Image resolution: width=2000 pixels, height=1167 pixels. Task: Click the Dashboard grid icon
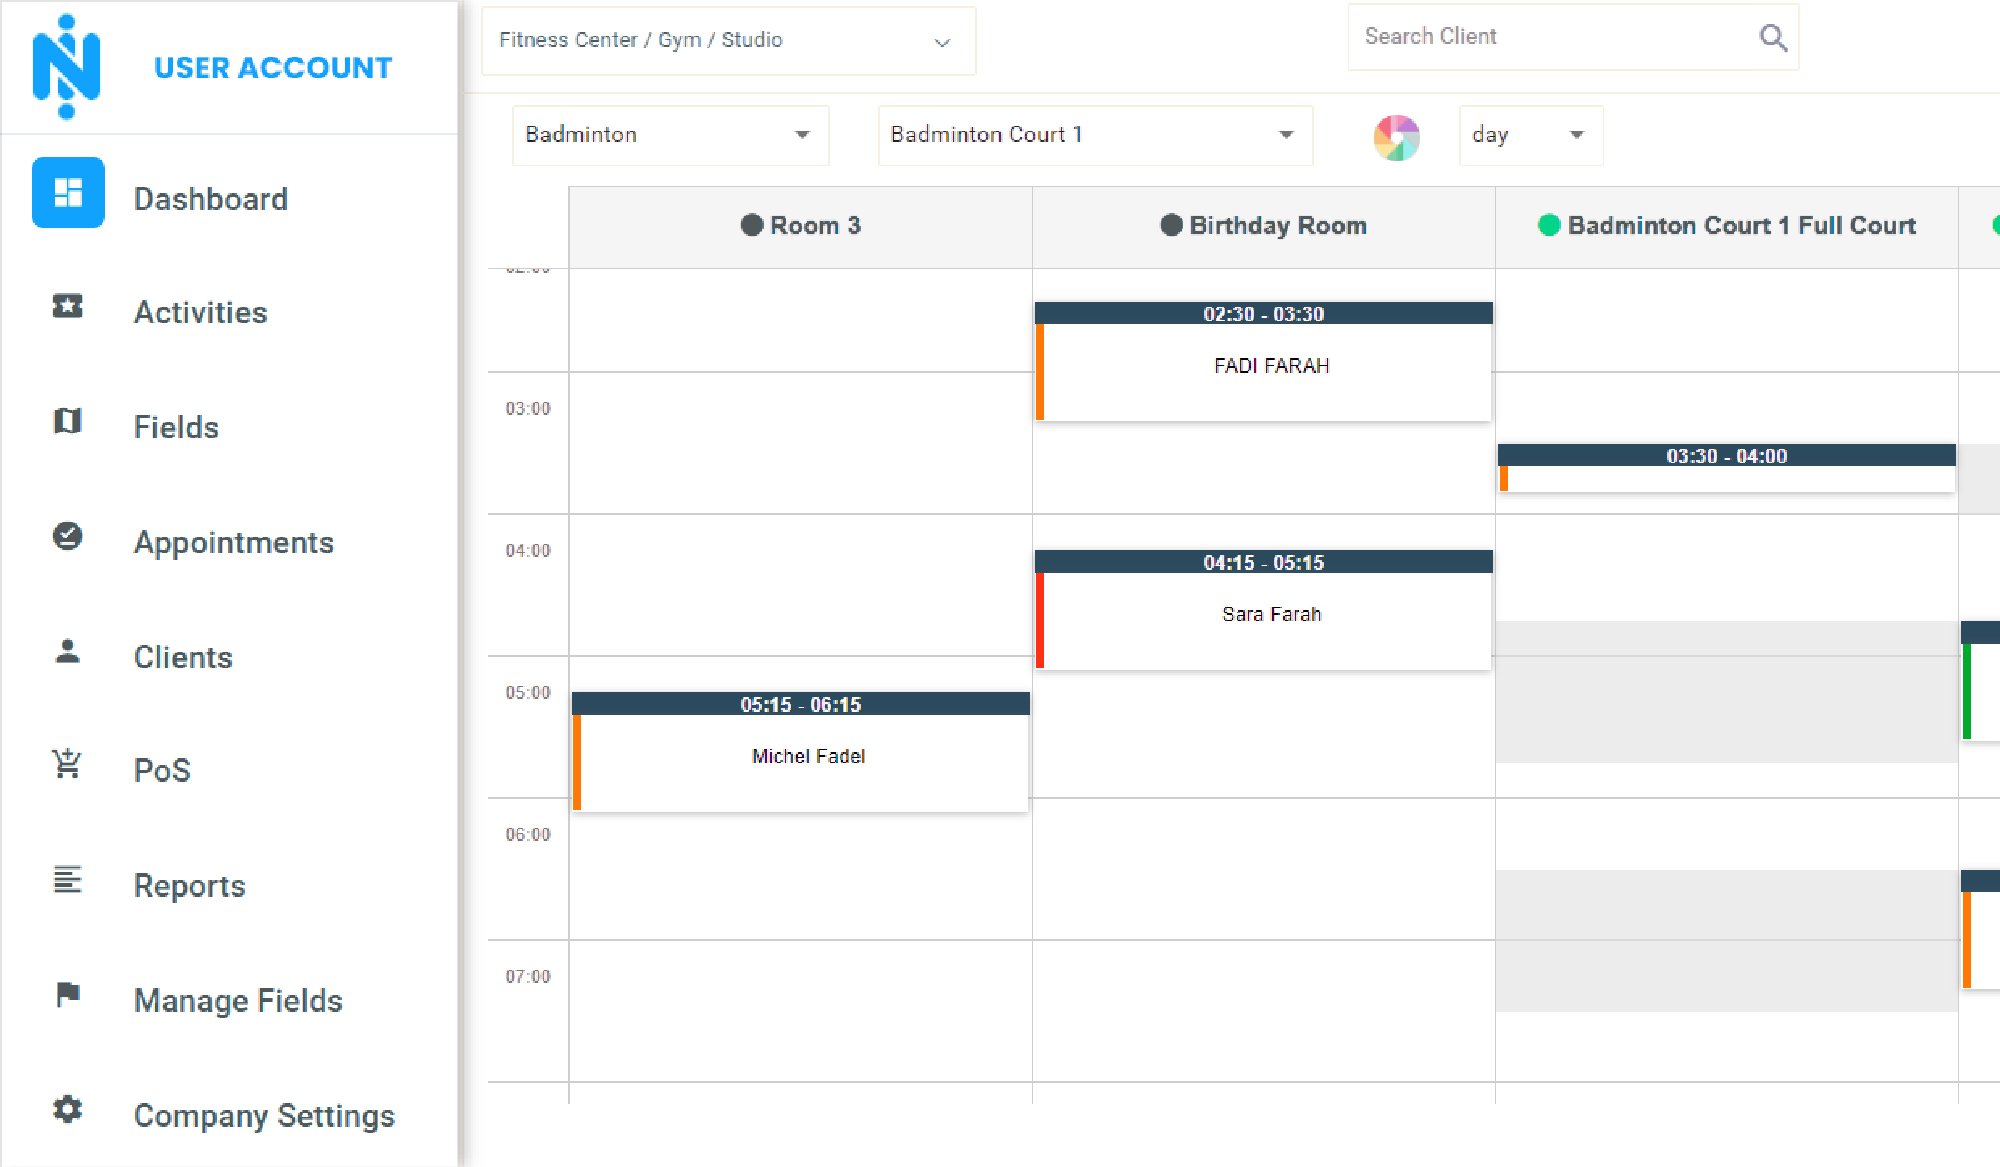(68, 193)
